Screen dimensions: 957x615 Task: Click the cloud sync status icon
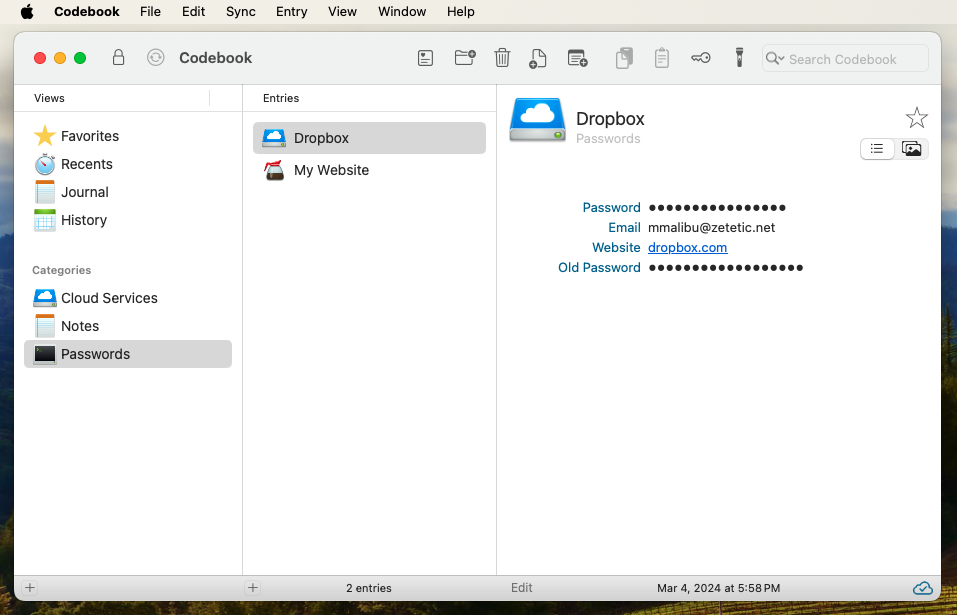coord(922,588)
